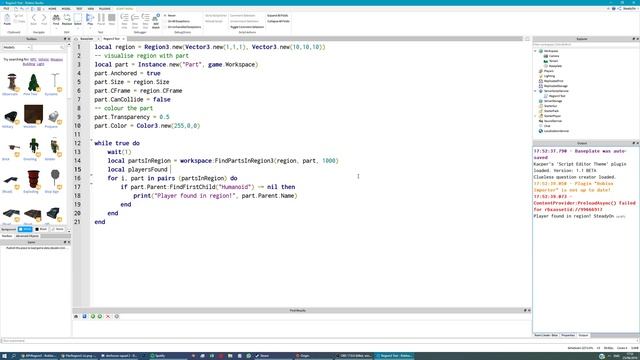
Task: Select the Observatory tower model thumbnail
Action: [12, 83]
